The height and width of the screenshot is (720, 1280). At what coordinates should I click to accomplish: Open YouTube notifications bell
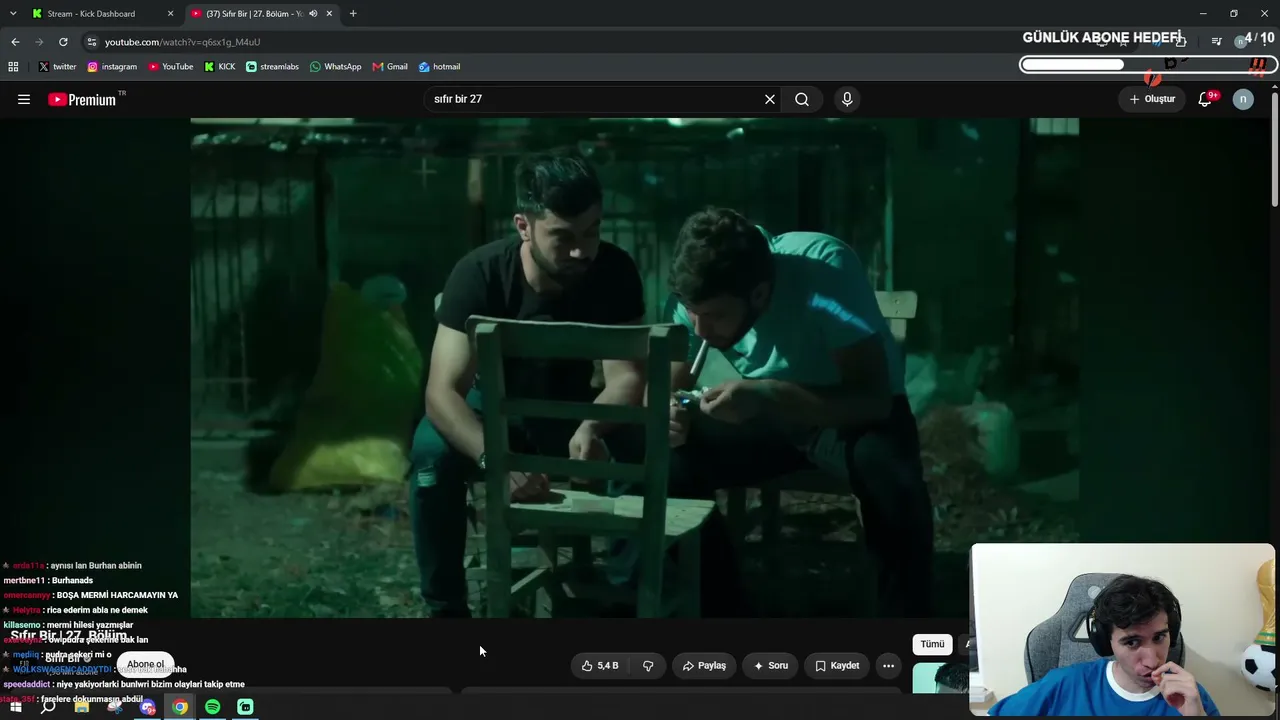click(1206, 99)
